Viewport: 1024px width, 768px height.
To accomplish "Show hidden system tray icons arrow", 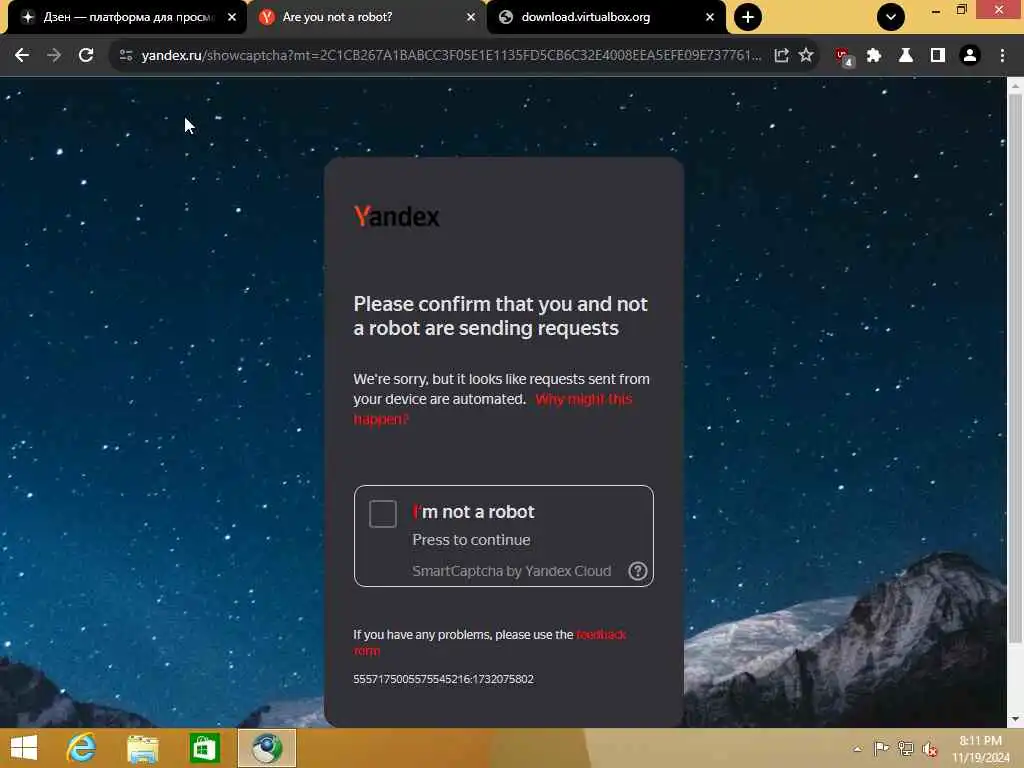I will [857, 749].
